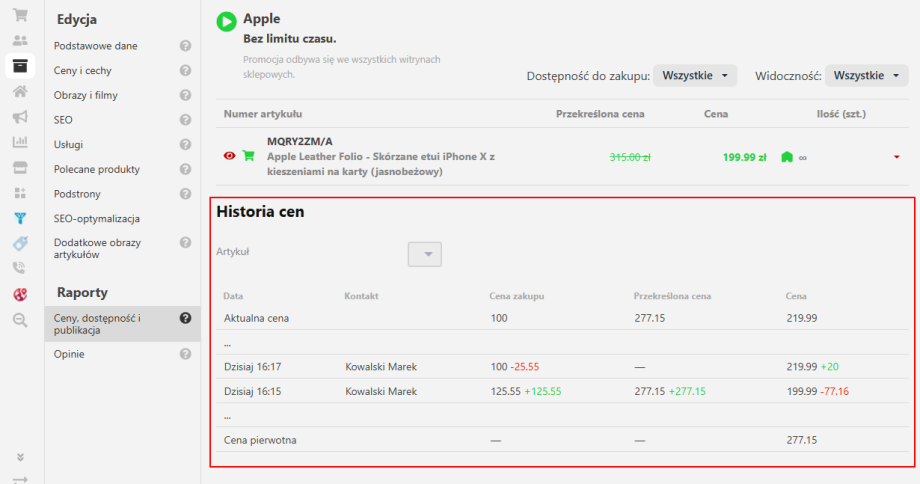Click help icon next to Opinie
Image resolution: width=920 pixels, height=484 pixels.
pyautogui.click(x=185, y=354)
